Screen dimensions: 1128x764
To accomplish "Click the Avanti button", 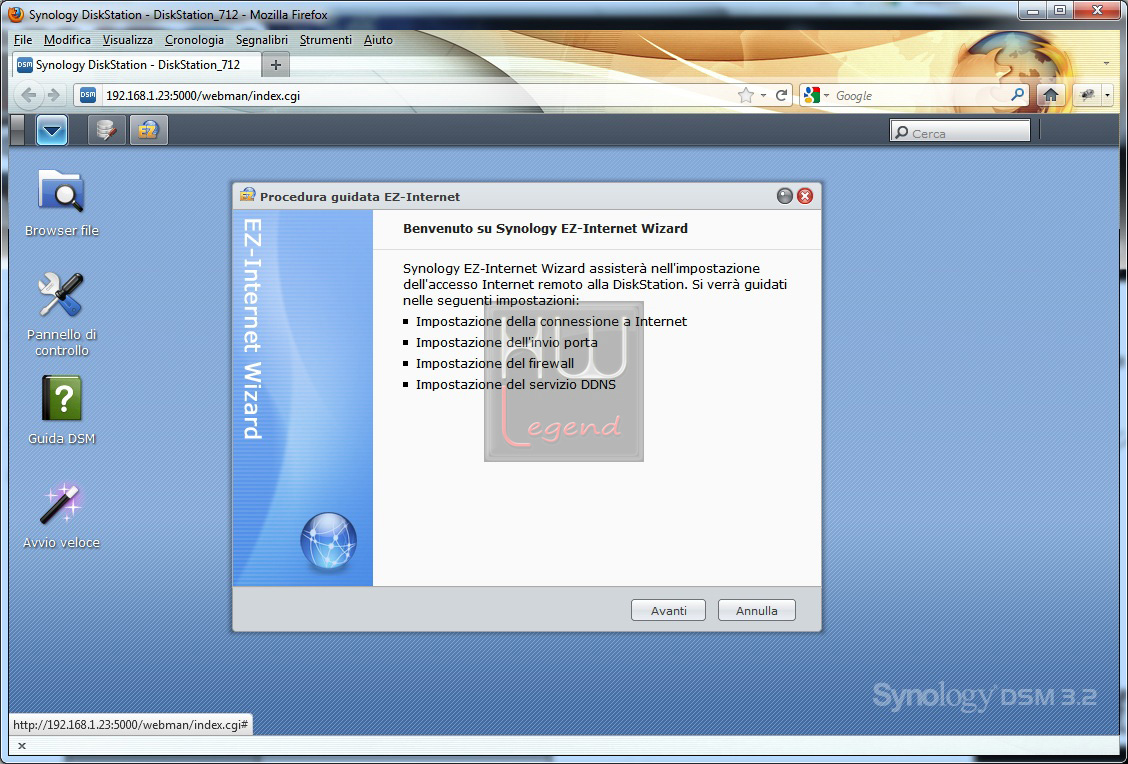I will [x=668, y=610].
